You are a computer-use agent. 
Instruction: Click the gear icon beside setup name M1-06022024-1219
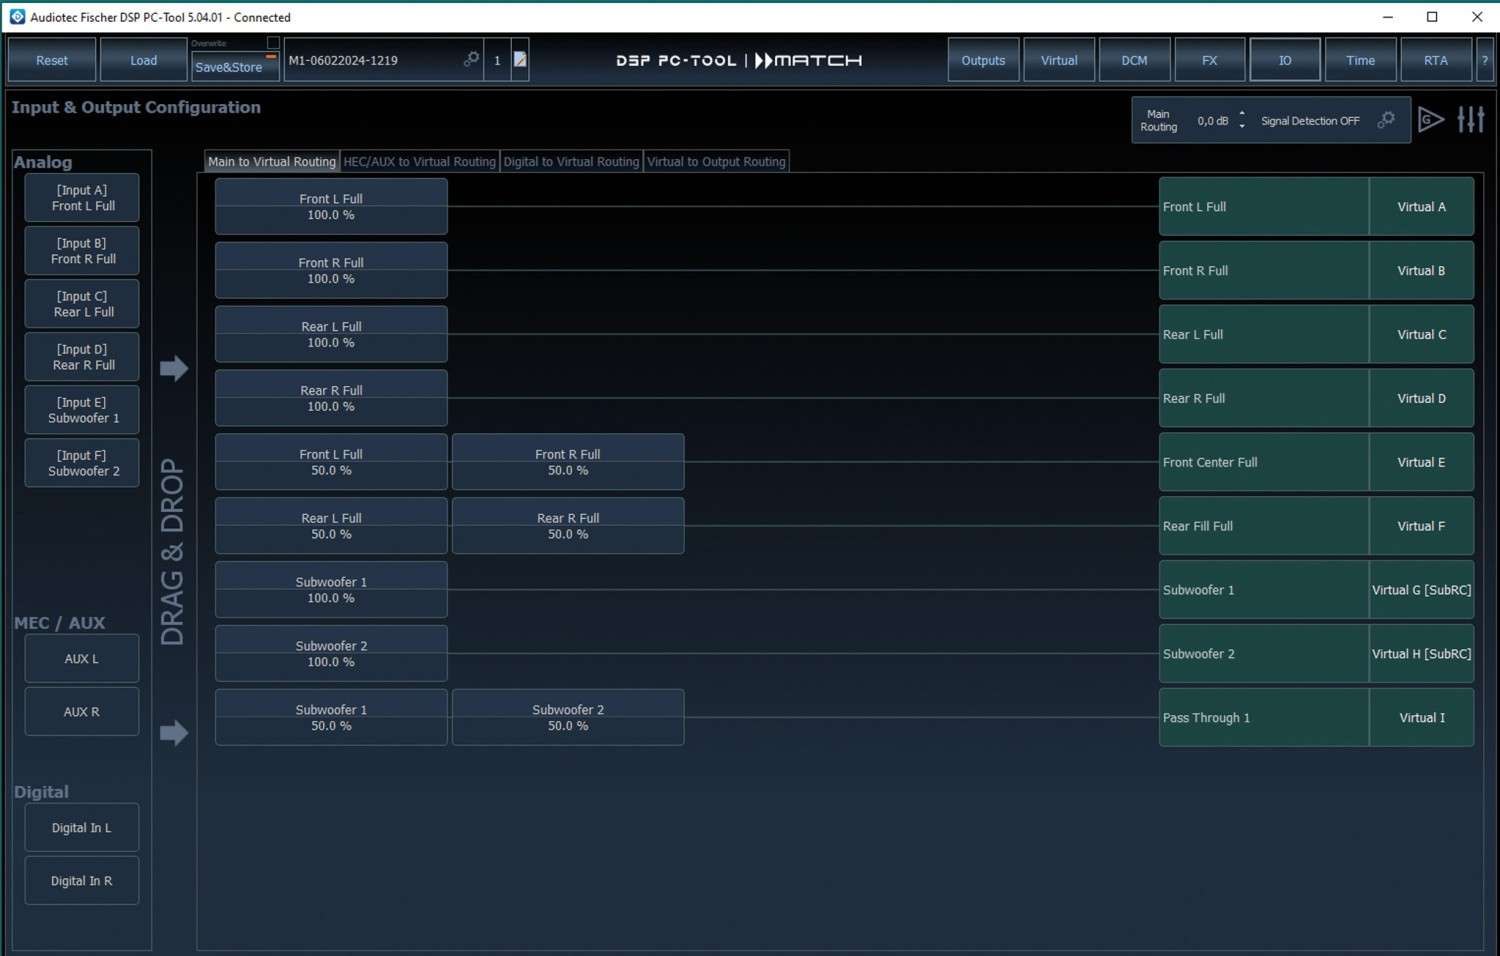(471, 60)
